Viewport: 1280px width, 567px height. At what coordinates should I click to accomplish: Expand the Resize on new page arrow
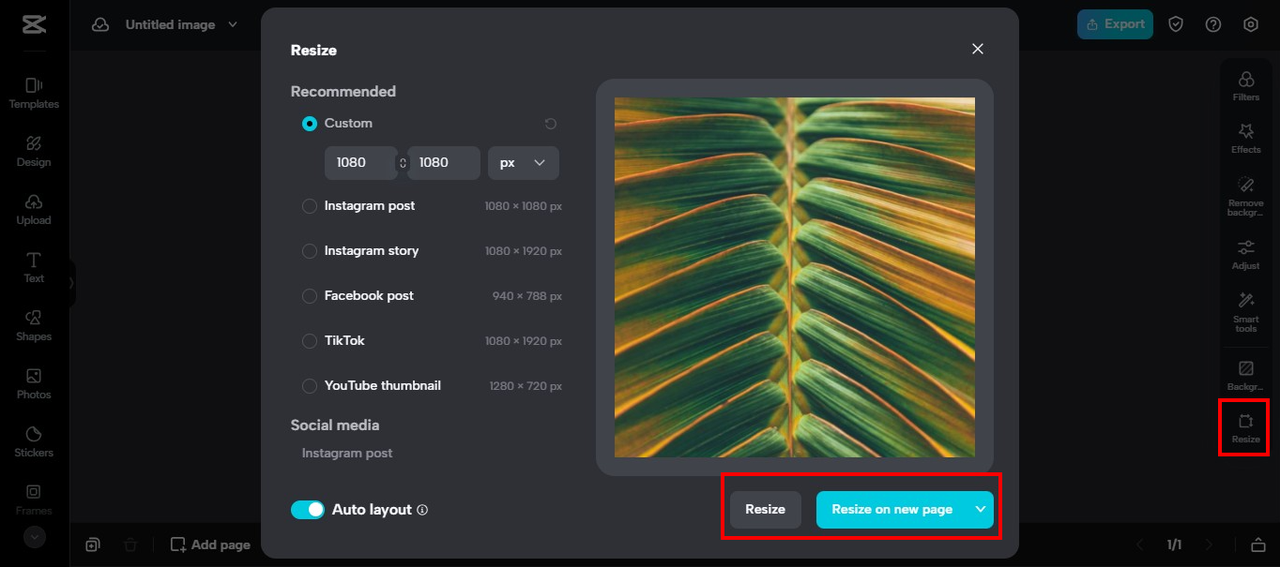point(981,509)
